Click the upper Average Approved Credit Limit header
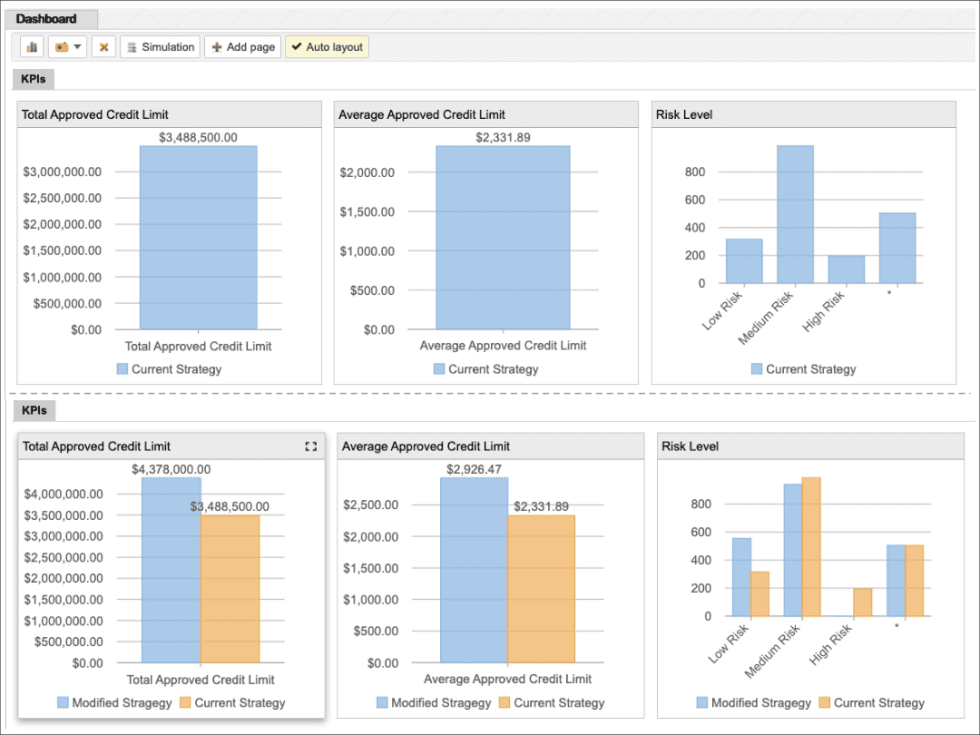Image resolution: width=980 pixels, height=735 pixels. (486, 114)
